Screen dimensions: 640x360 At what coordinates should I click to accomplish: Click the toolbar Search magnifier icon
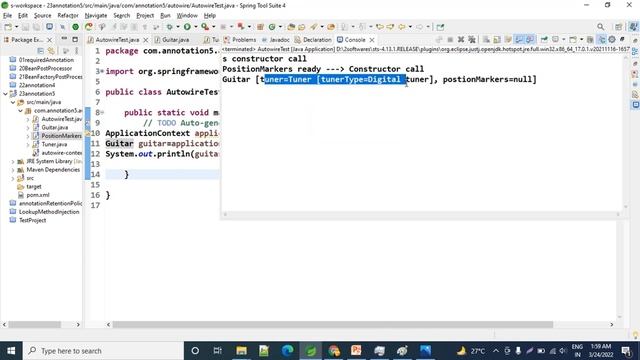point(600,27)
